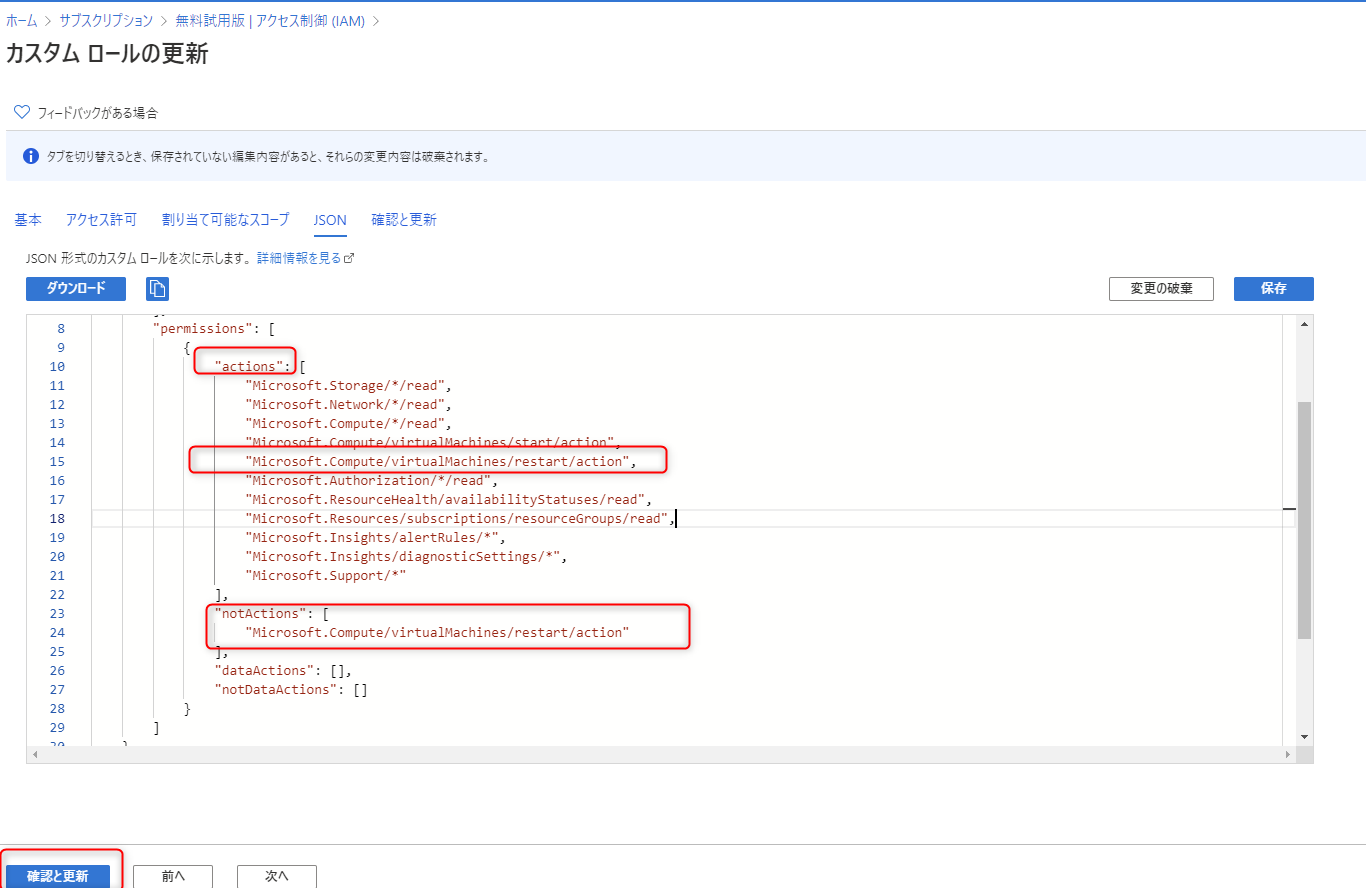Click line number 23 in gutter
Screen dimensions: 1366x888
pos(56,613)
